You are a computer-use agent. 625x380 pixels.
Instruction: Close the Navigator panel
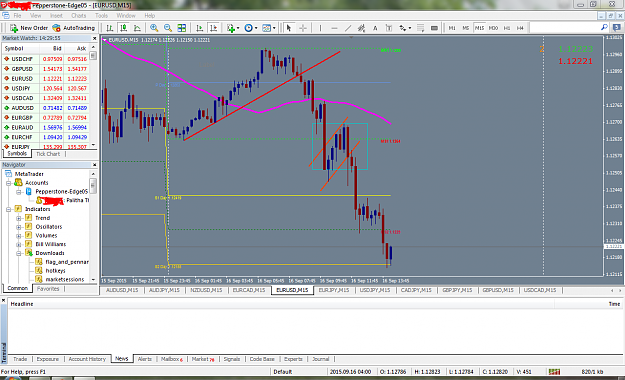94,165
